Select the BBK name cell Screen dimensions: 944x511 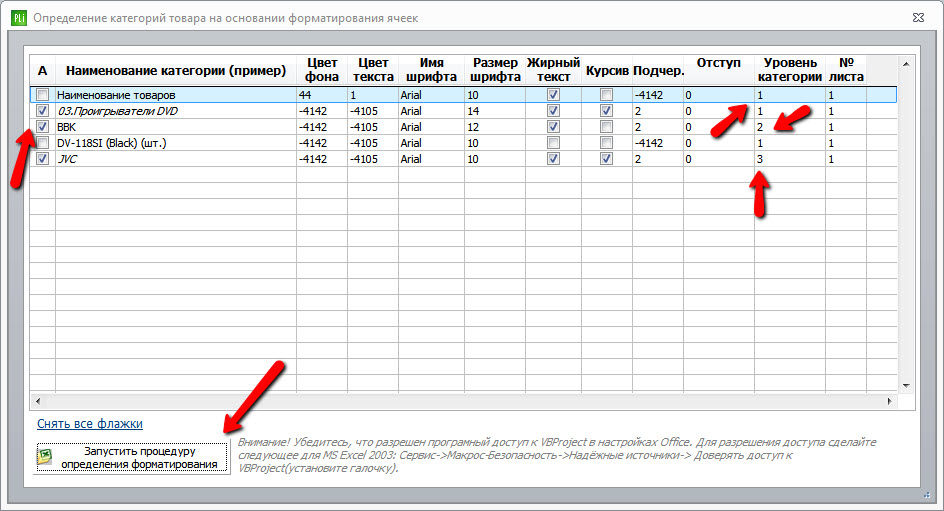pyautogui.click(x=176, y=127)
